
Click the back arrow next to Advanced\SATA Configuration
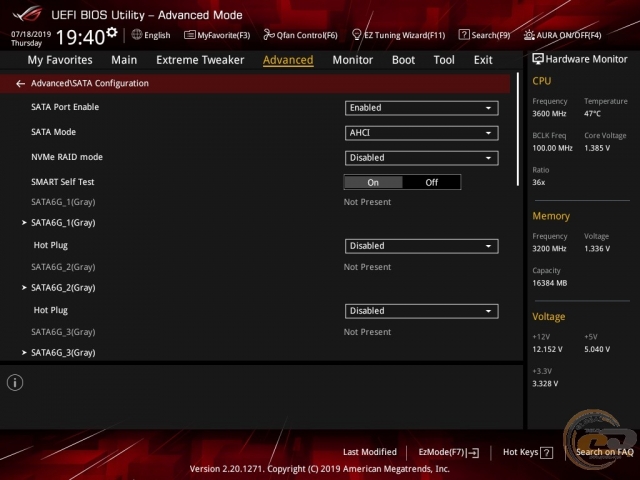click(20, 84)
